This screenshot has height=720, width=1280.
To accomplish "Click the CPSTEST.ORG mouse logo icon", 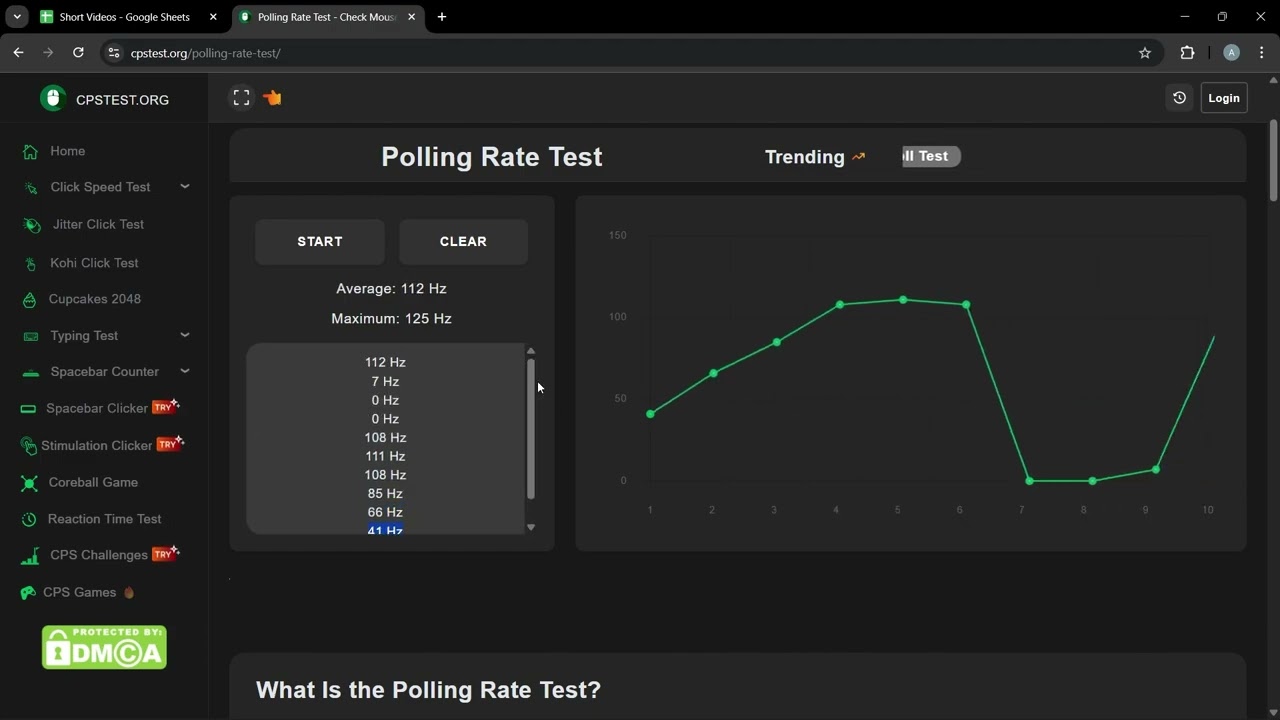I will tap(53, 98).
